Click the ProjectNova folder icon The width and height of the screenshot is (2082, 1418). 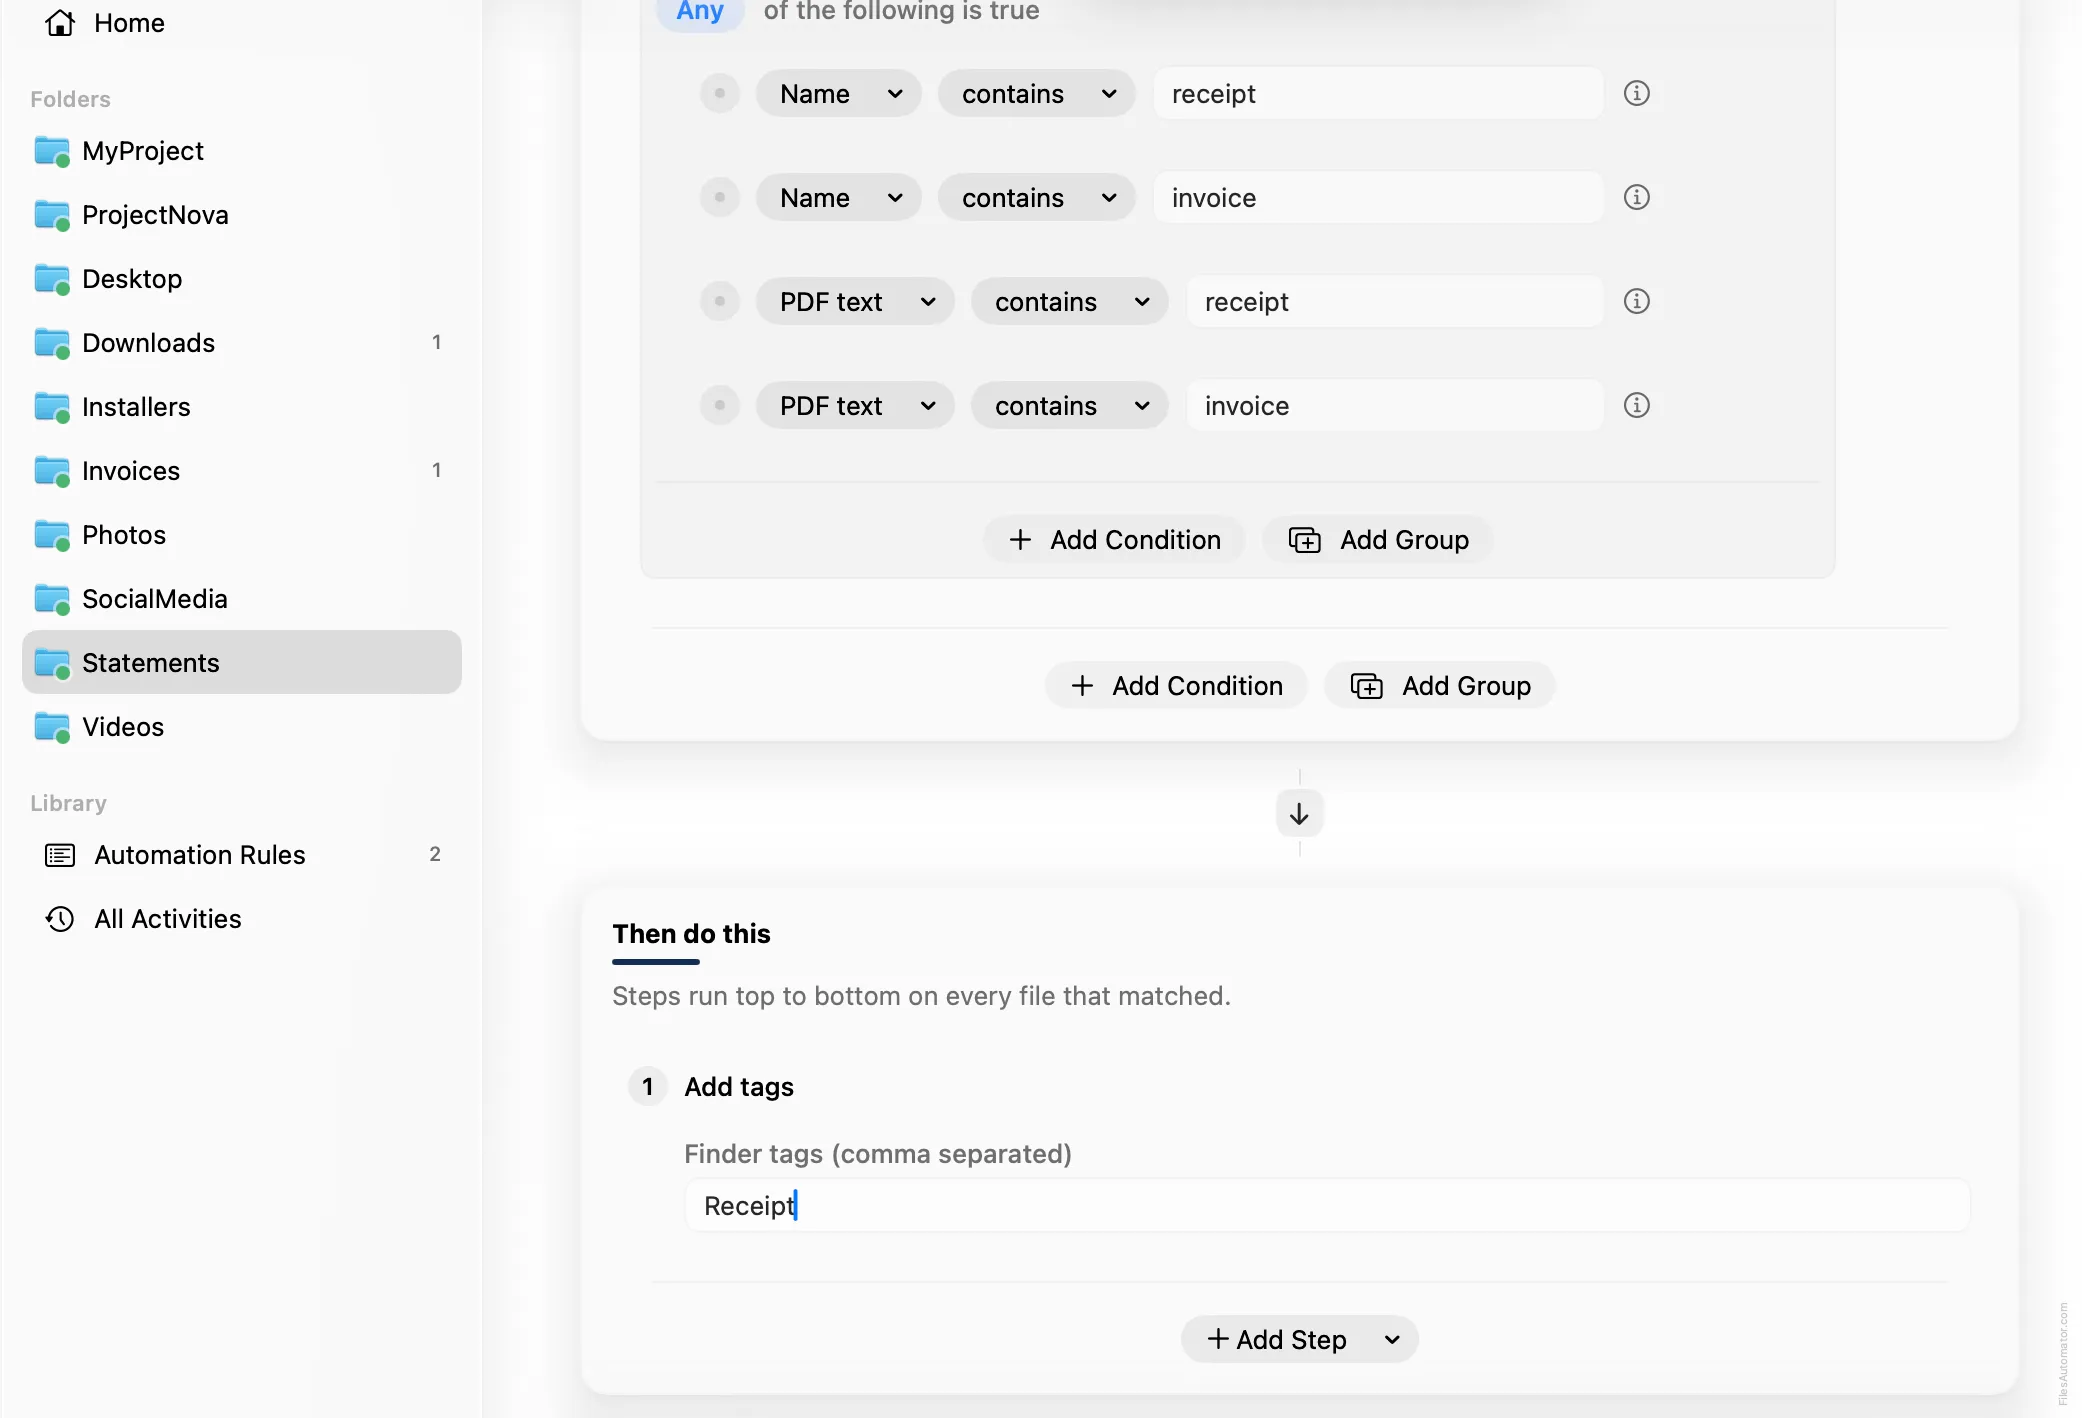[x=52, y=216]
